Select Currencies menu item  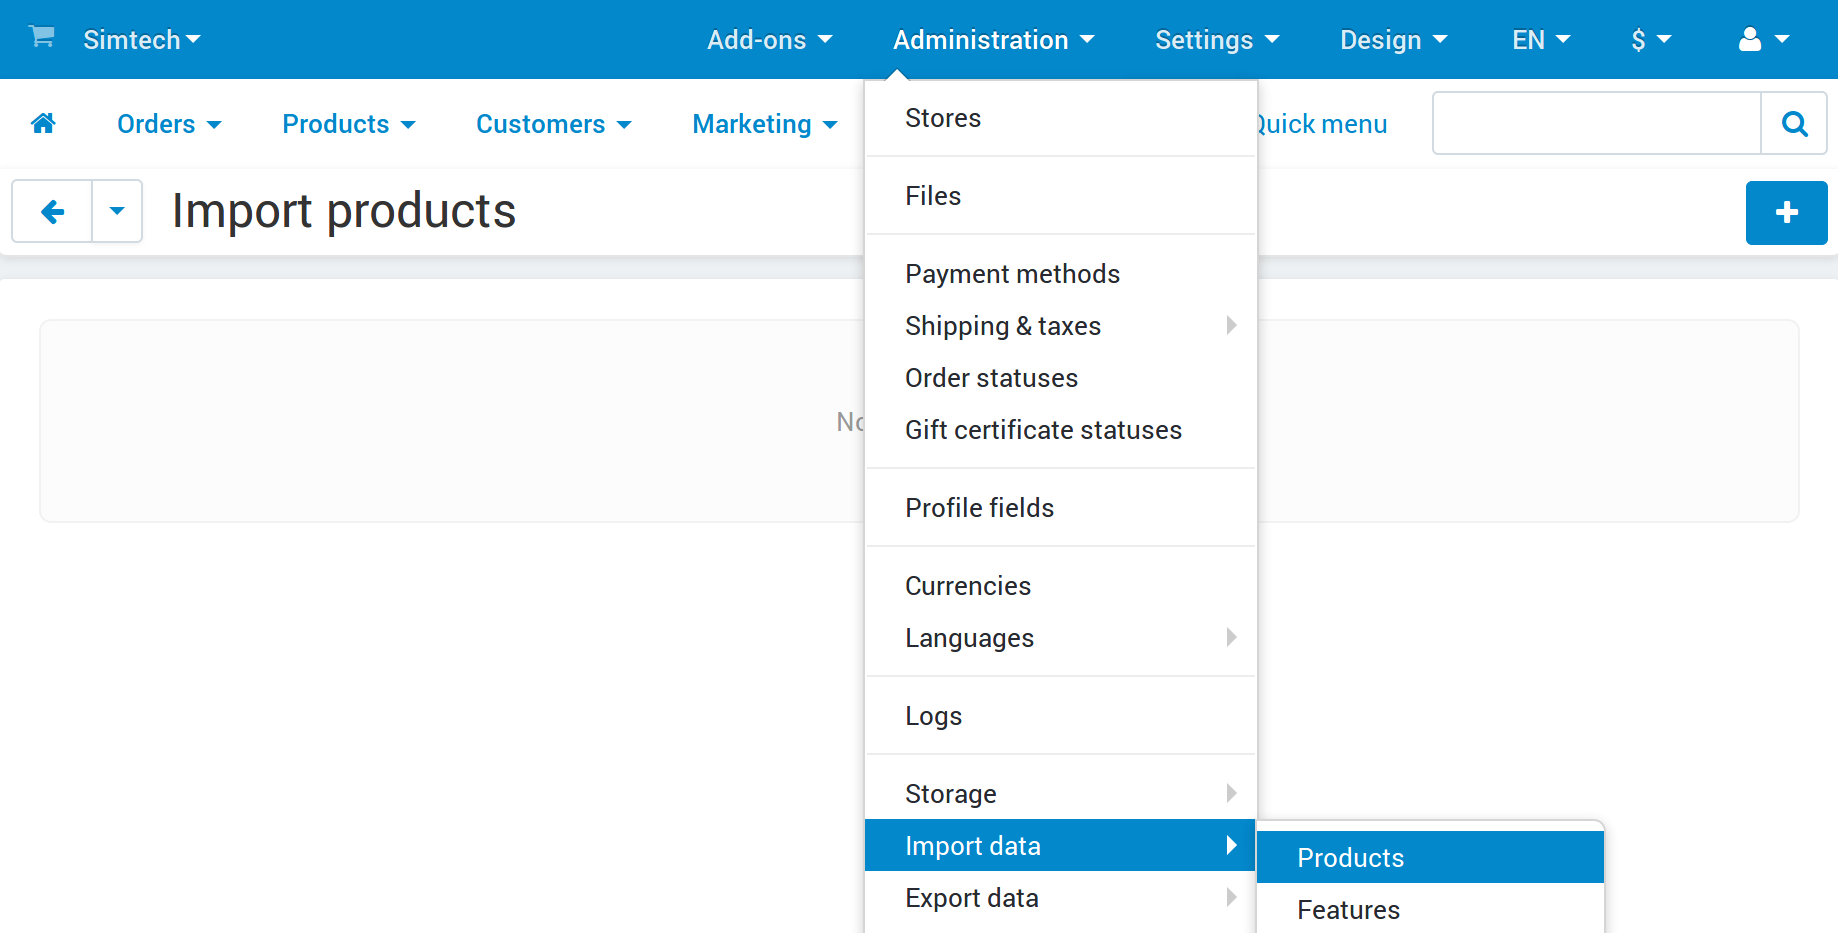point(1060,586)
